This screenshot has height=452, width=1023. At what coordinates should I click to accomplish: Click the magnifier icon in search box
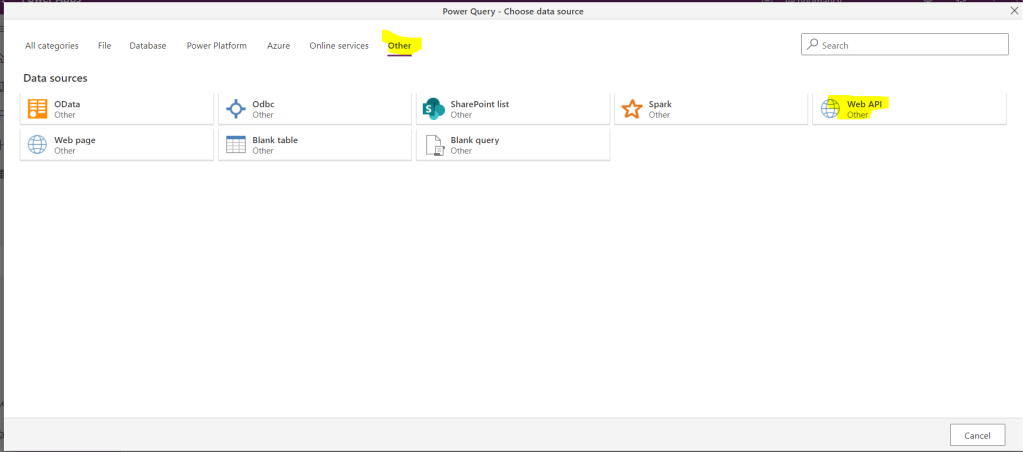pos(812,45)
